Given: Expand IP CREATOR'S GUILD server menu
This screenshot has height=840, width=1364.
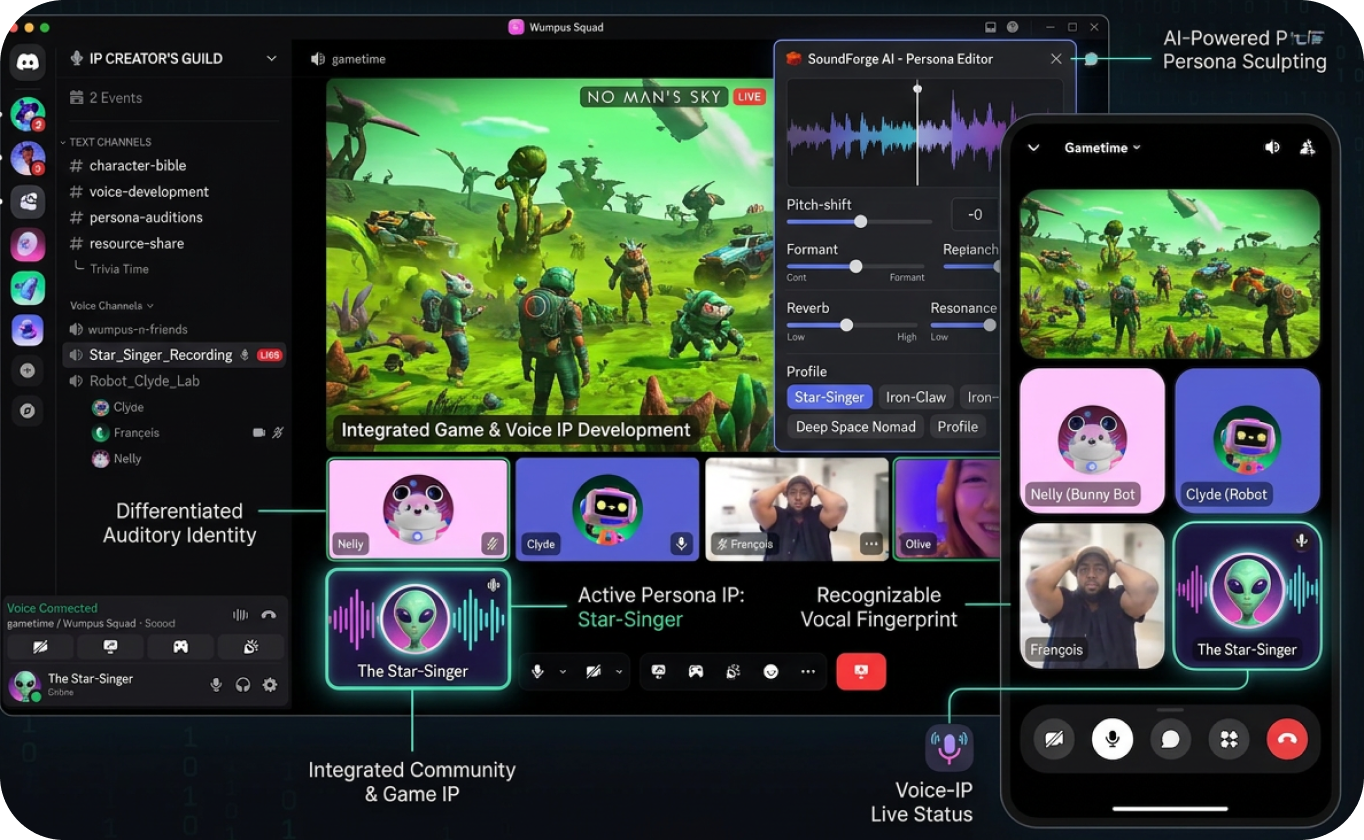Looking at the screenshot, I should 271,59.
